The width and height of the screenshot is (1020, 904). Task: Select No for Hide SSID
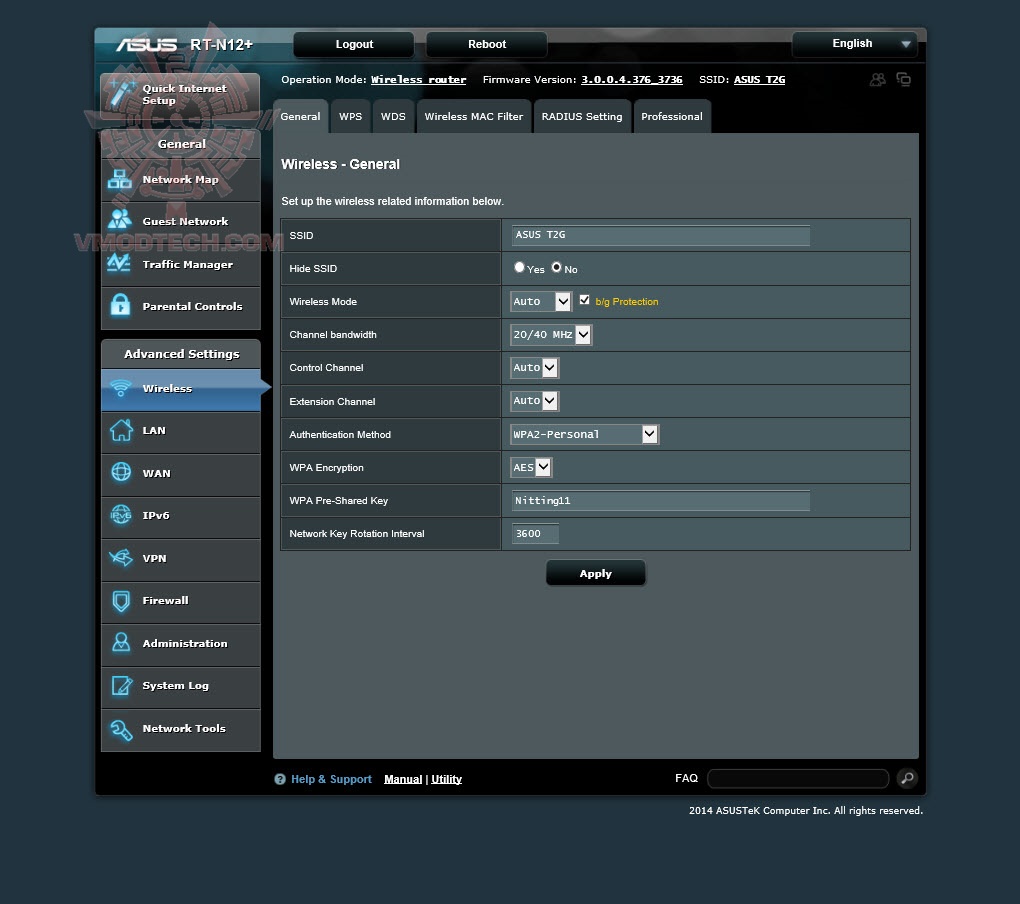(556, 267)
